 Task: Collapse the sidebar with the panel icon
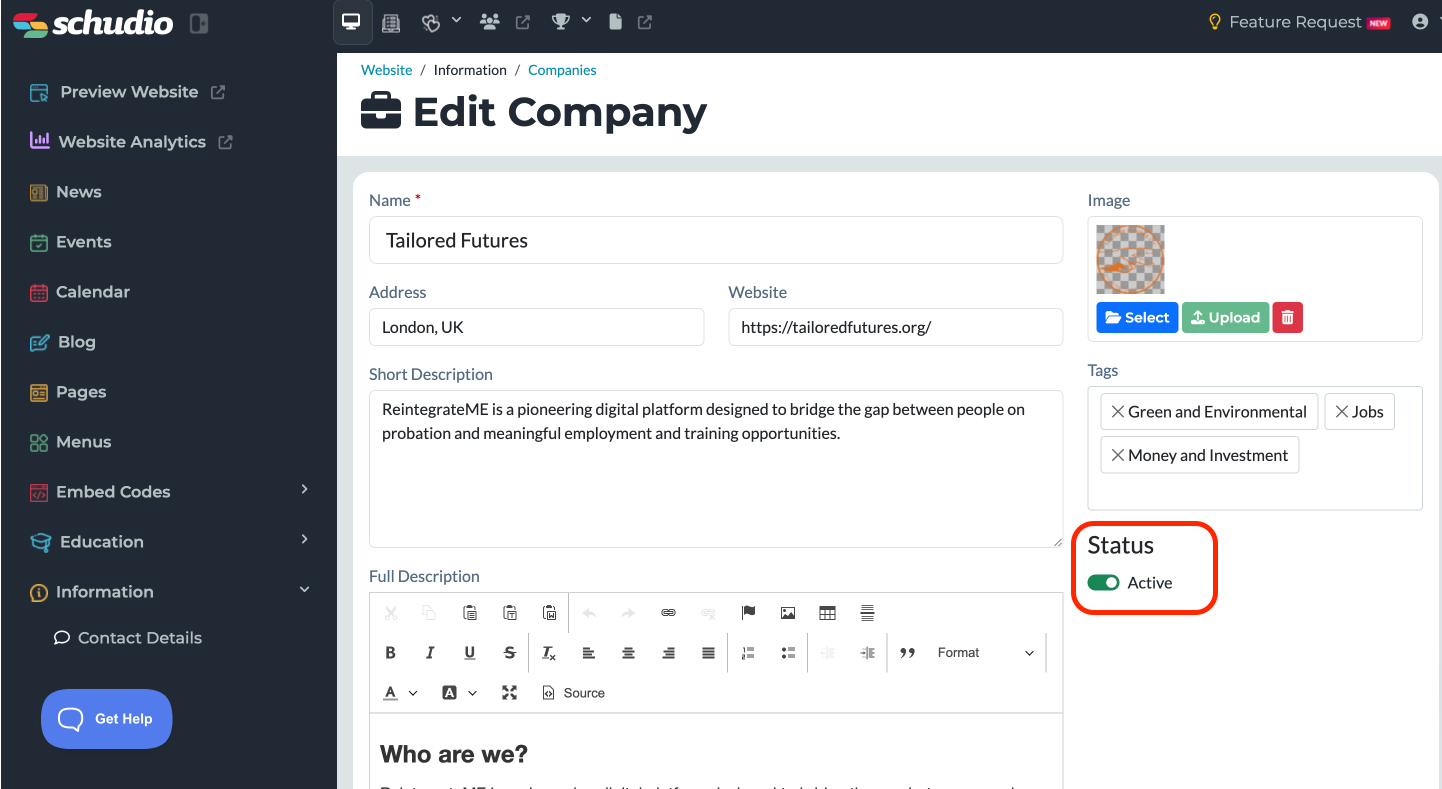199,23
